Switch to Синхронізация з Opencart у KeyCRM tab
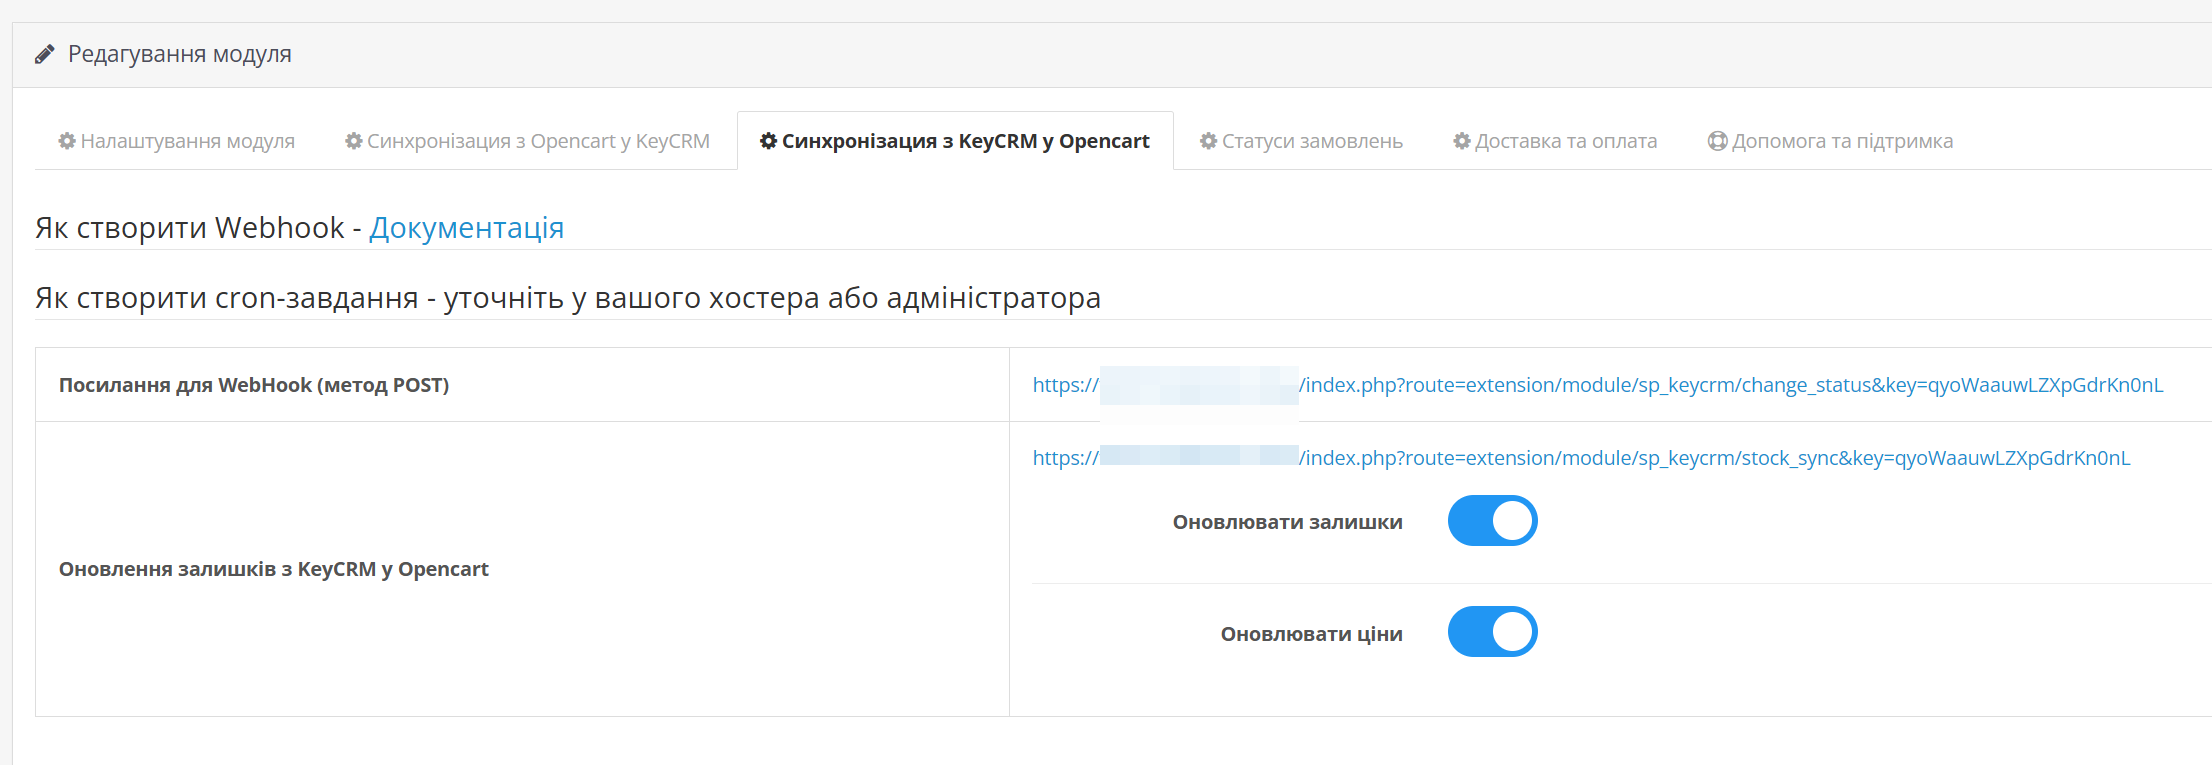This screenshot has width=2212, height=765. click(528, 141)
